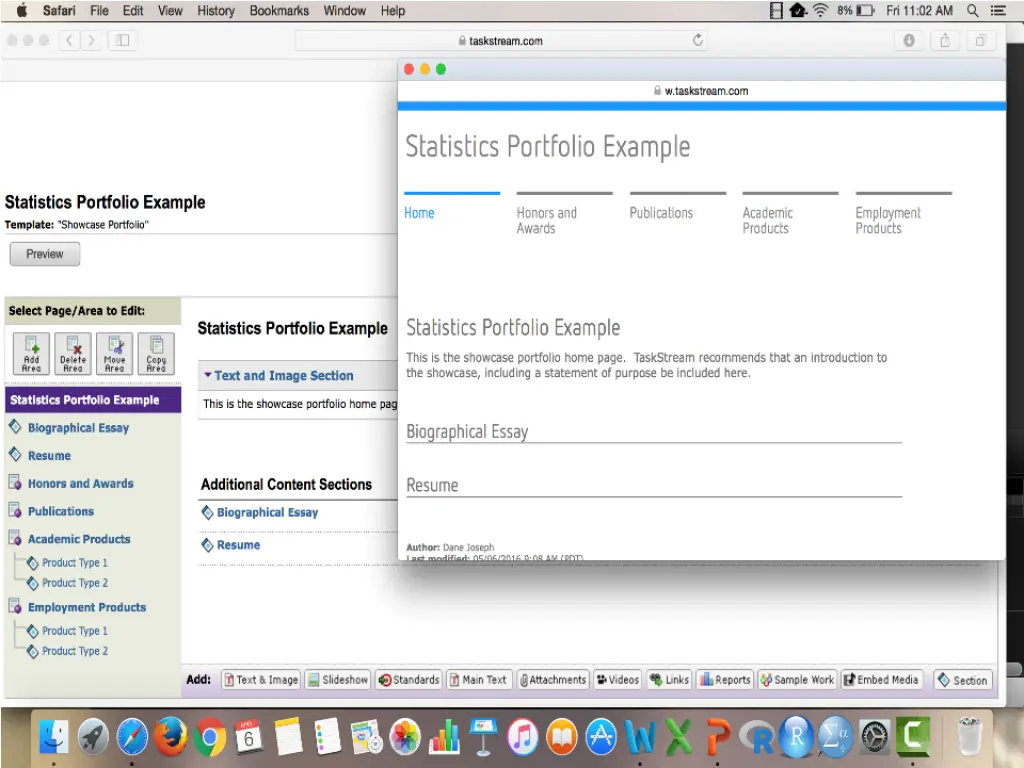Screen dimensions: 1024x768
Task: Go forward in Safari
Action: coord(91,40)
